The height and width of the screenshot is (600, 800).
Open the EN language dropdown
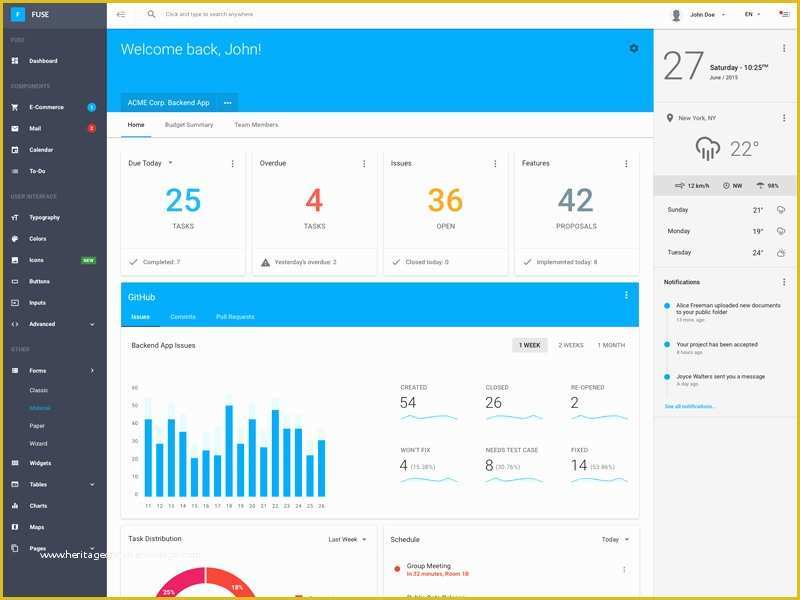point(752,14)
